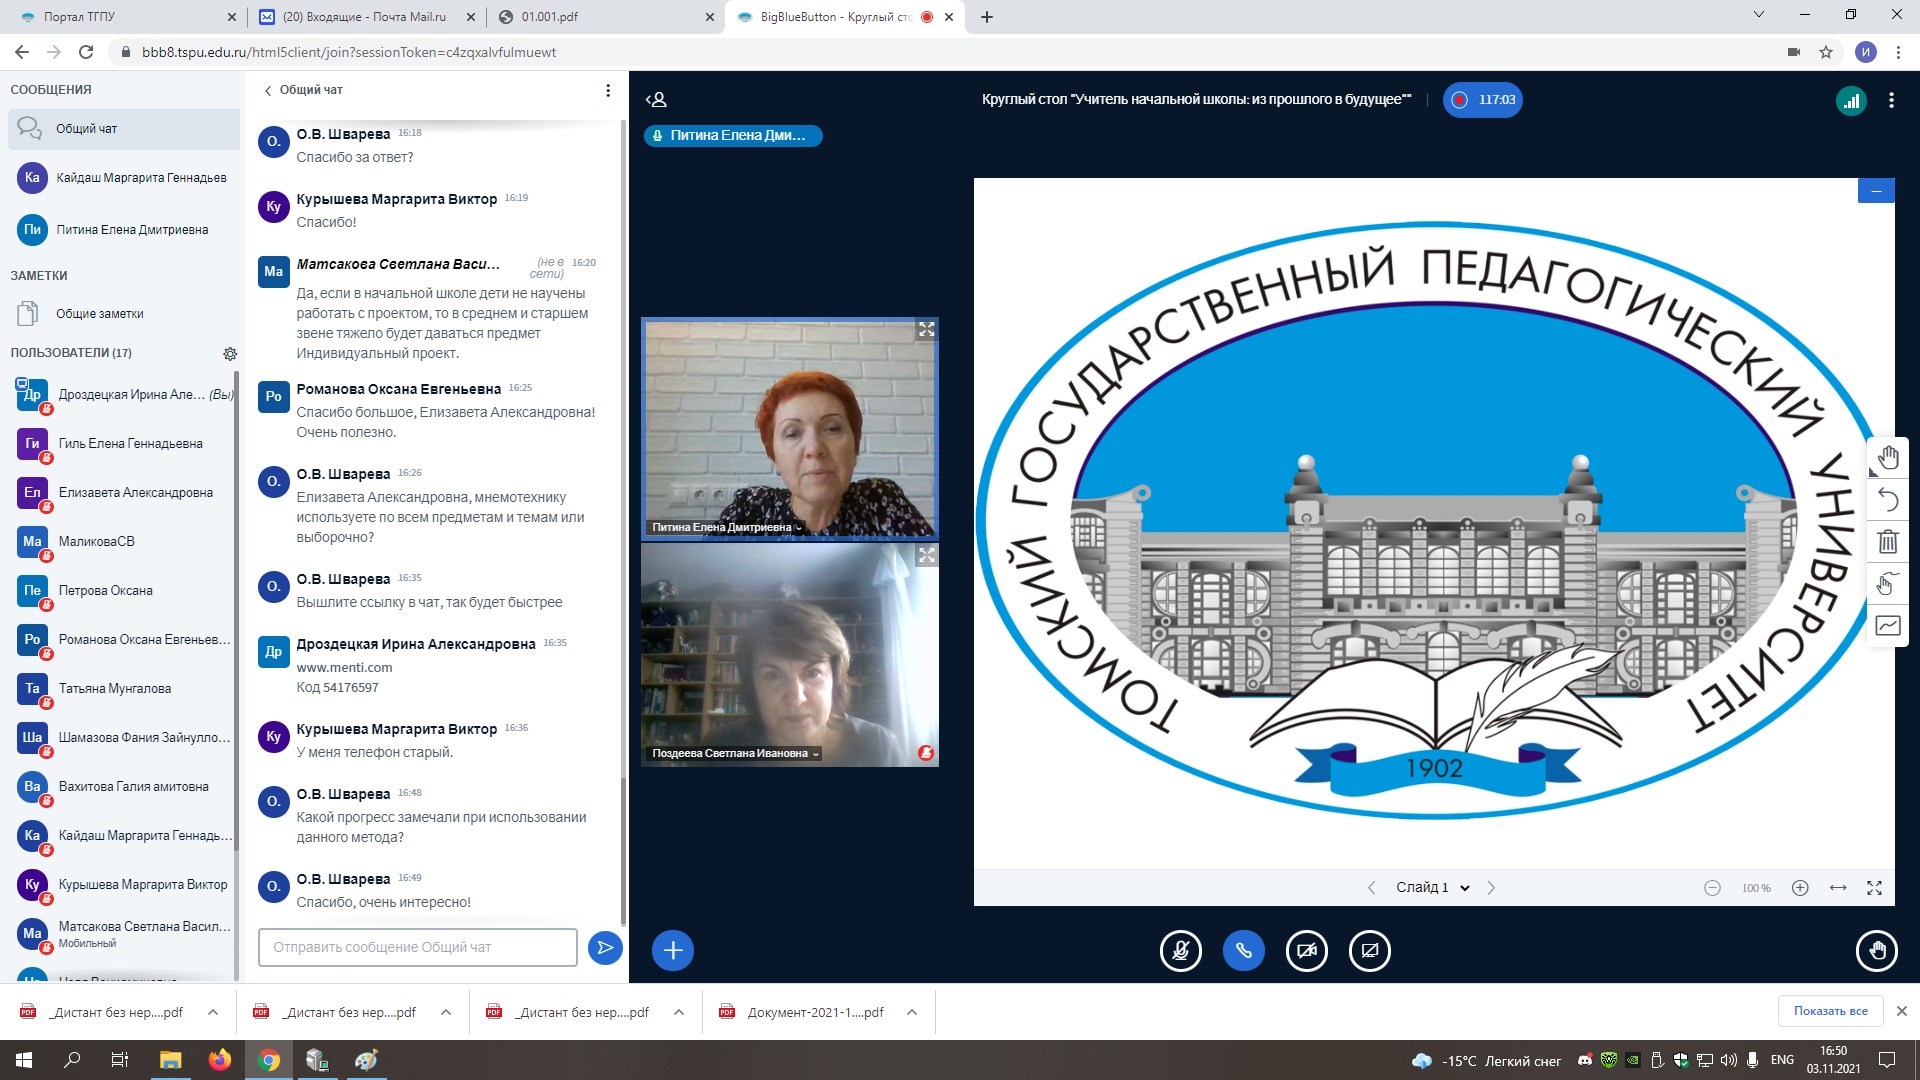The width and height of the screenshot is (1920, 1080).
Task: Open the Поздеева Светлана Ивановна webcam name dropdown
Action: (x=735, y=753)
